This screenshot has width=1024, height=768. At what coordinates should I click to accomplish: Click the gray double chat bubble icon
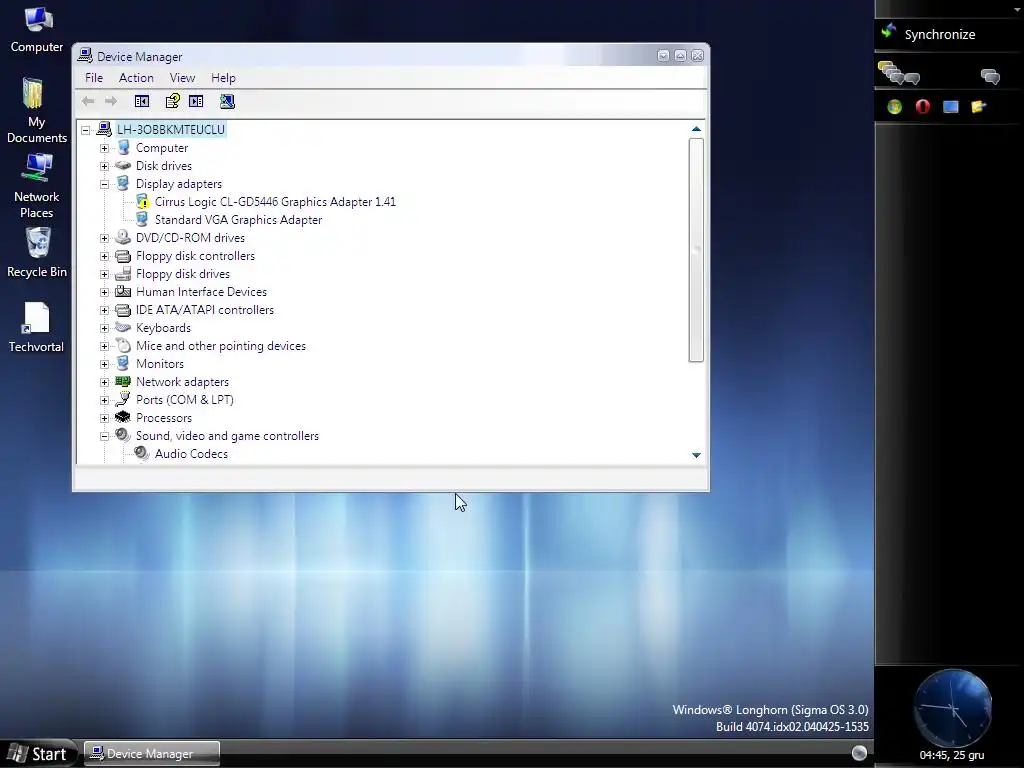pyautogui.click(x=991, y=77)
